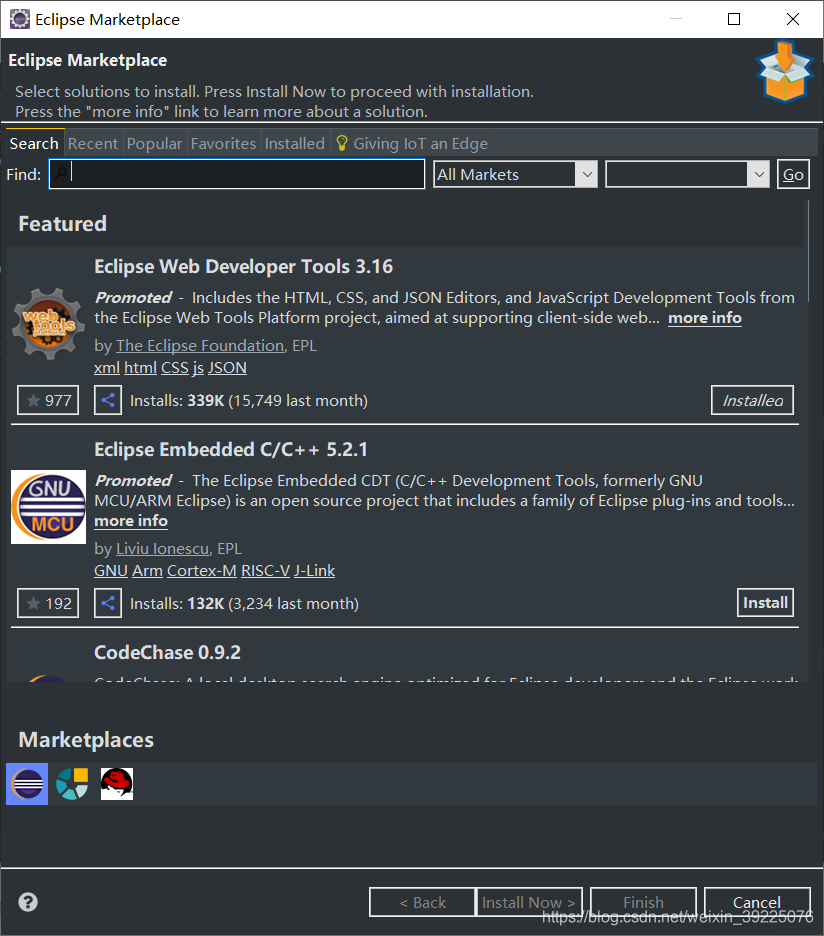Click CodeChase 0.9.2 title
Viewport: 824px width, 936px height.
coord(168,652)
